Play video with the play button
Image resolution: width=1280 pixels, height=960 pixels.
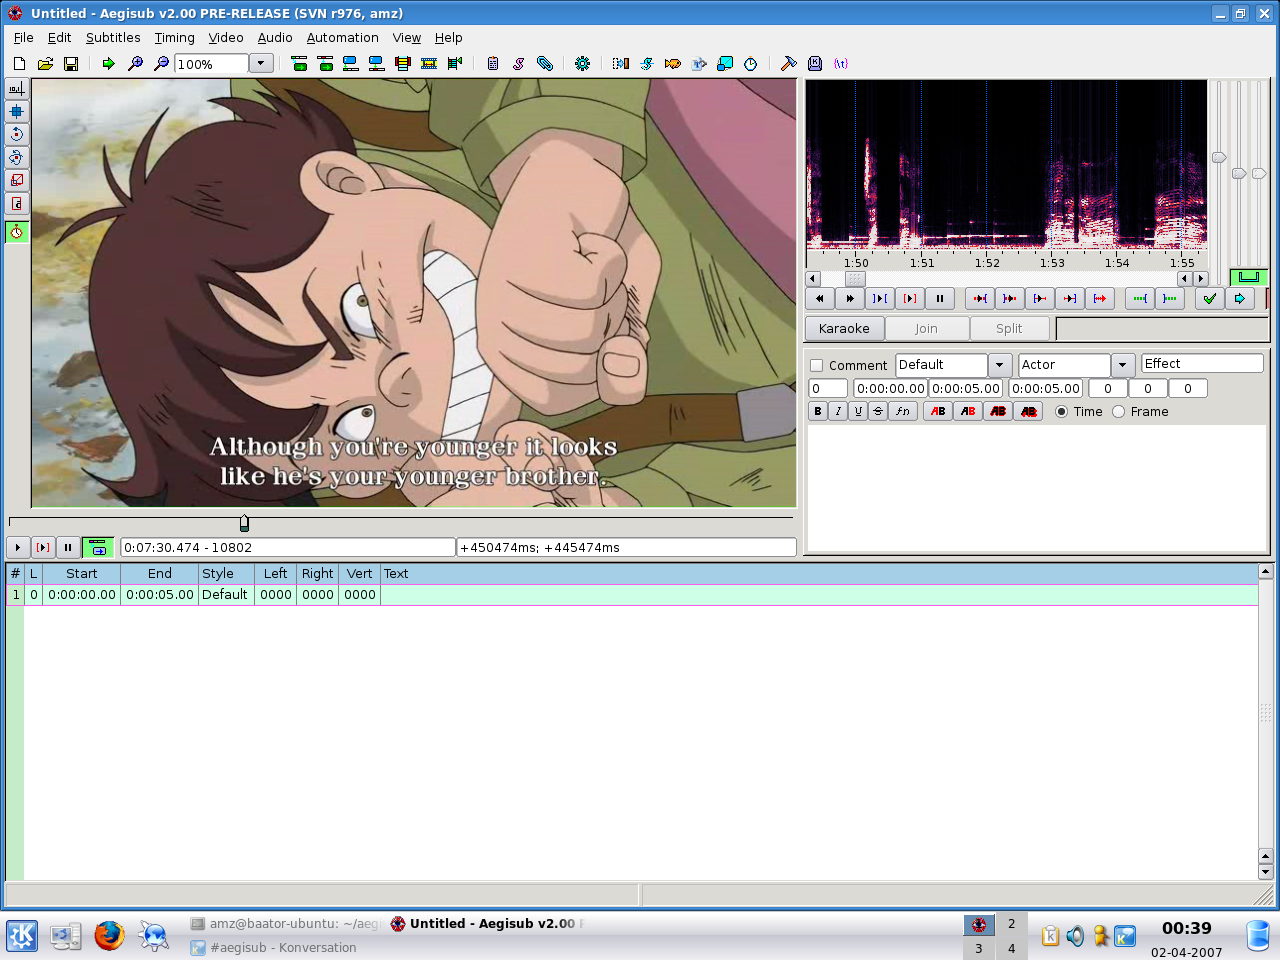(17, 547)
